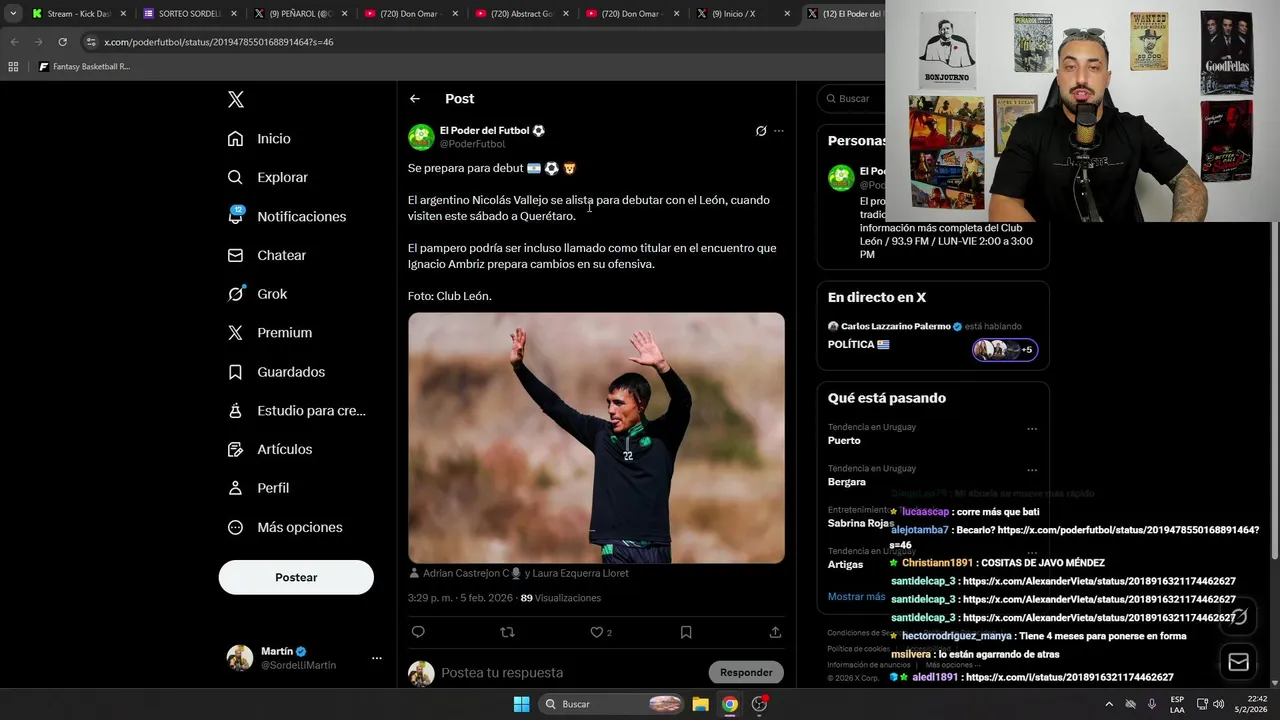Open Más opciones menu
Image resolution: width=1280 pixels, height=720 pixels.
[x=285, y=527]
